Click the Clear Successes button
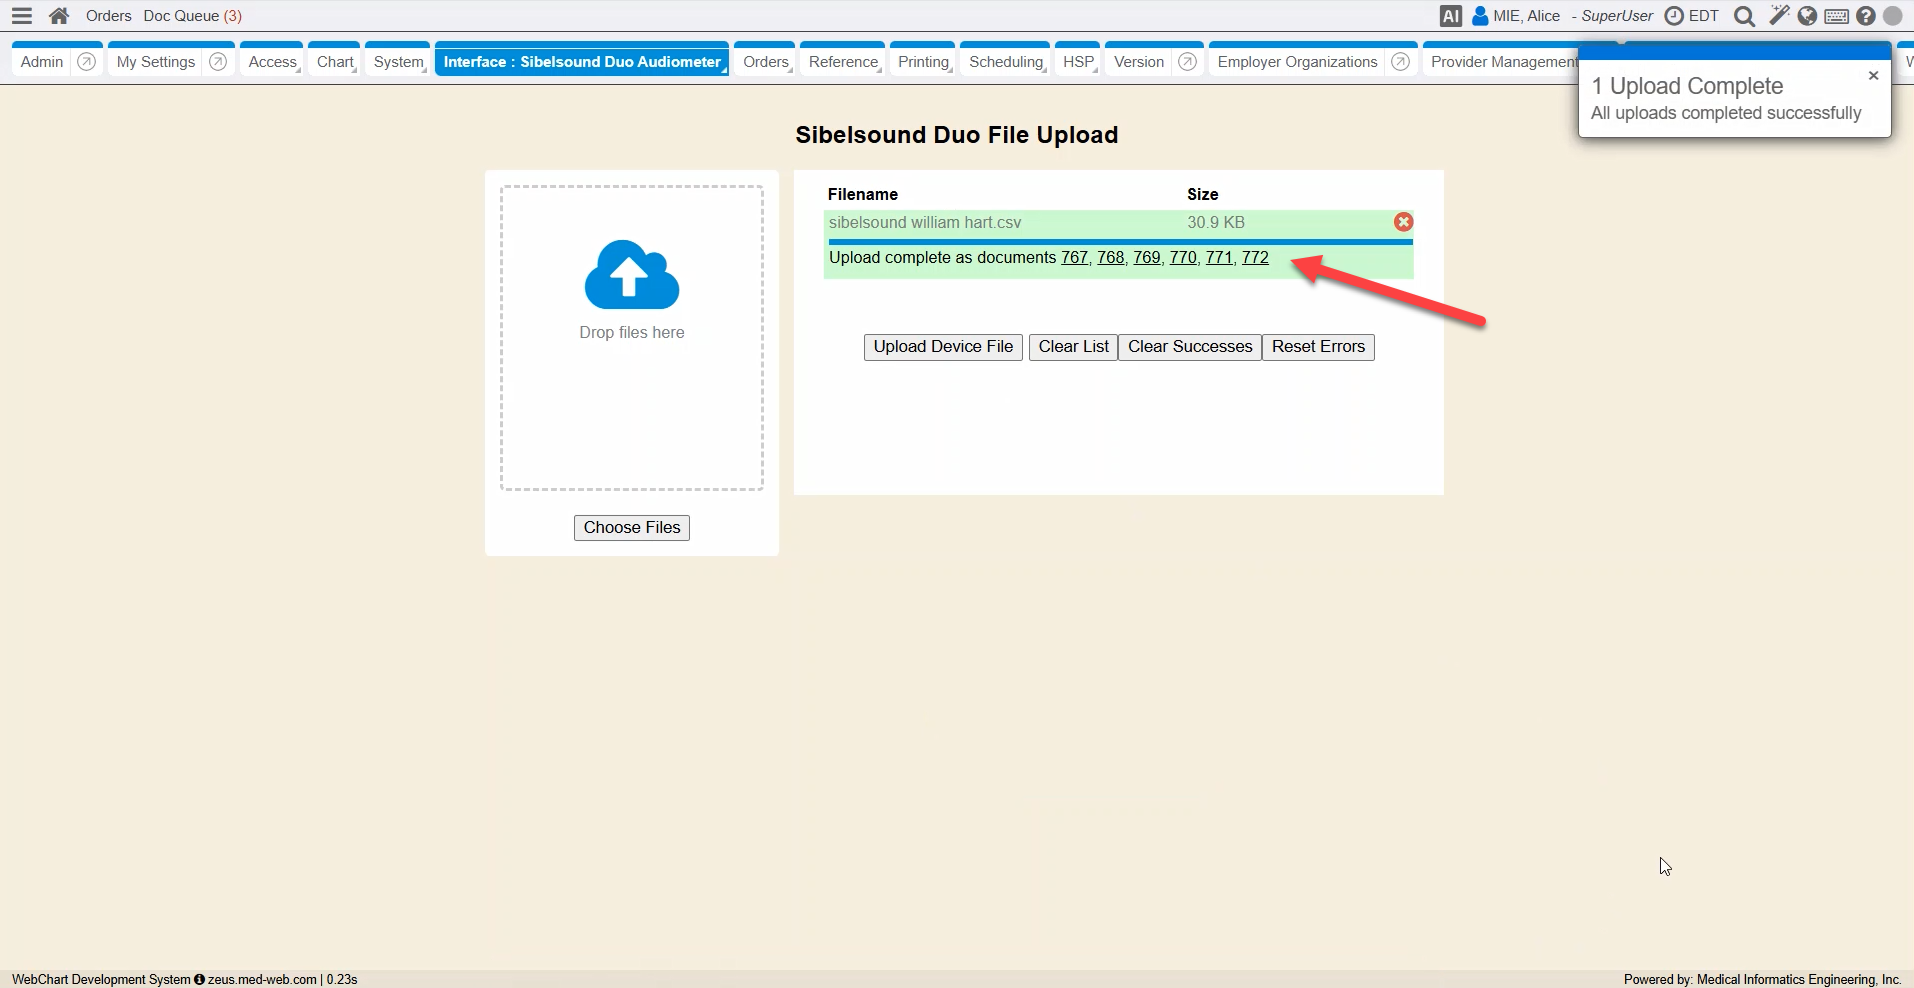 (x=1189, y=347)
